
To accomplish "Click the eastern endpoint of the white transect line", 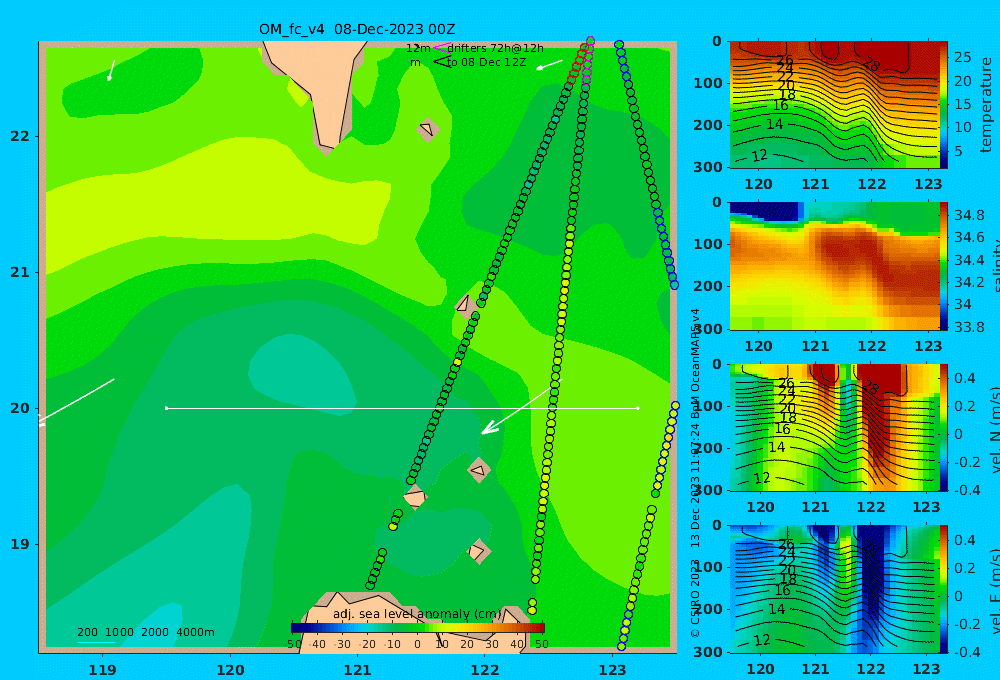I will (x=638, y=408).
